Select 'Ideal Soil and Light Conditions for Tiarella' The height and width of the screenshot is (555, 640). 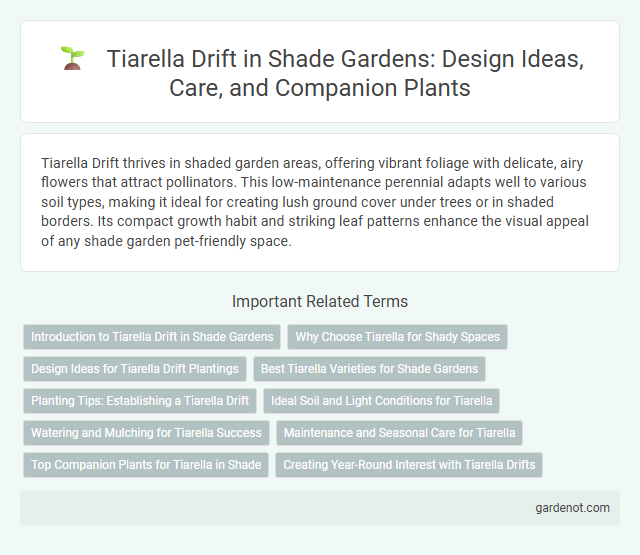[x=382, y=401]
